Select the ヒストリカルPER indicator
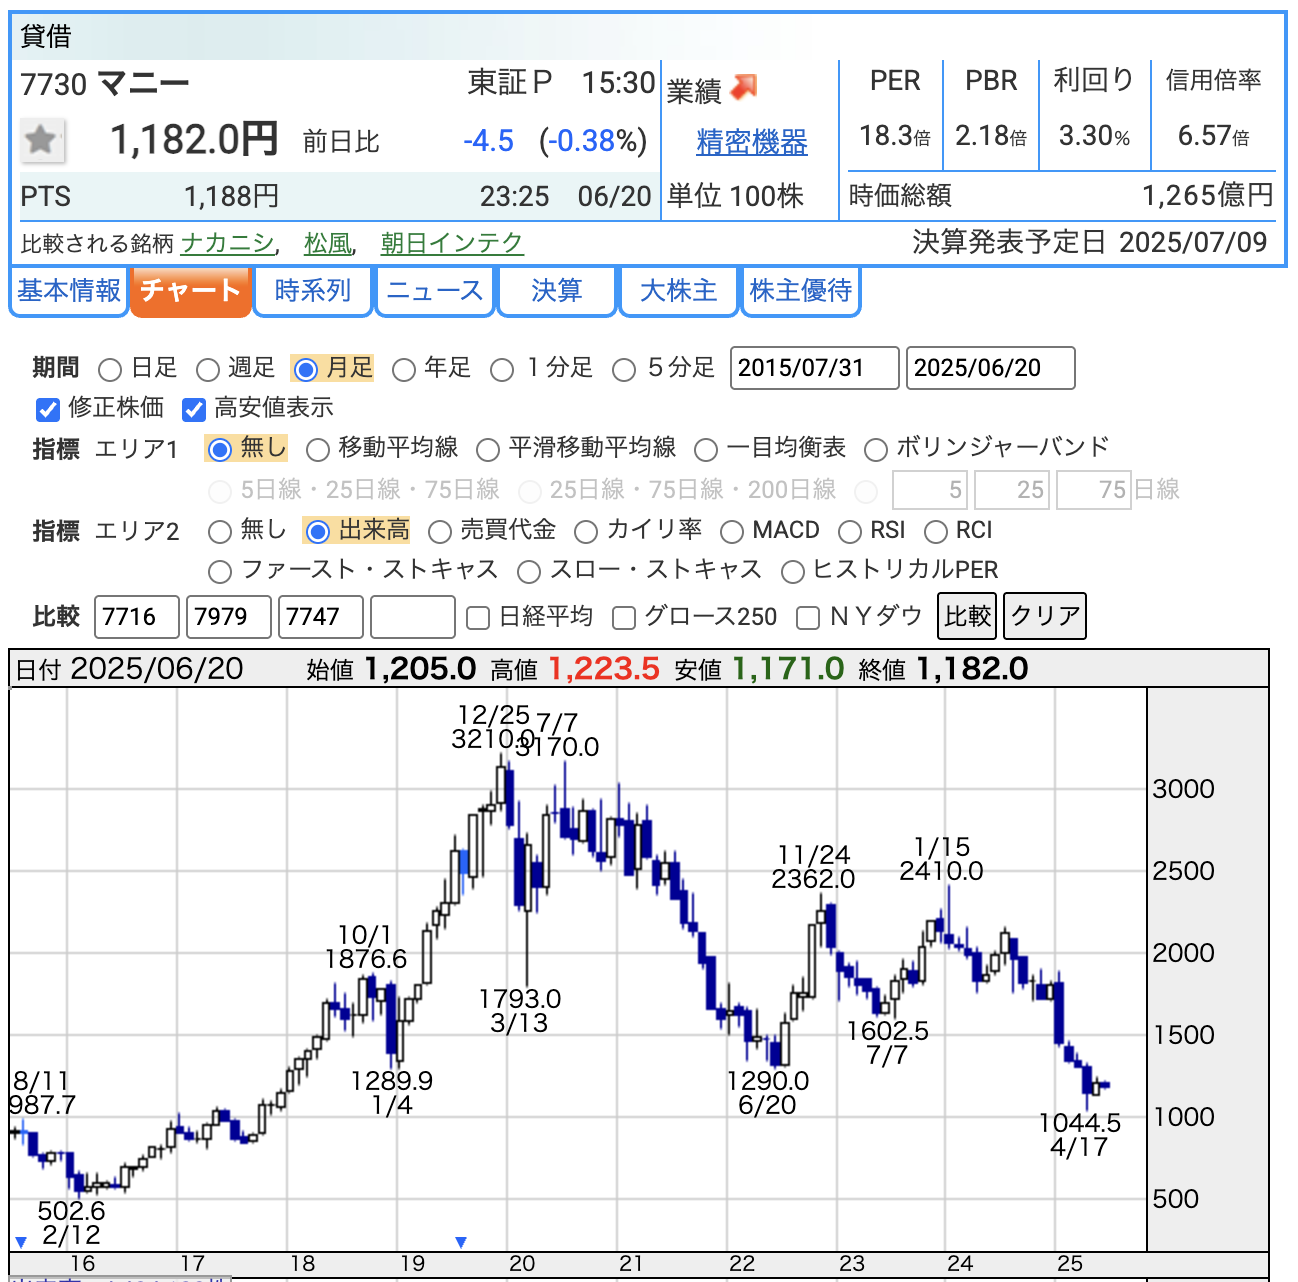The width and height of the screenshot is (1298, 1282). (792, 572)
